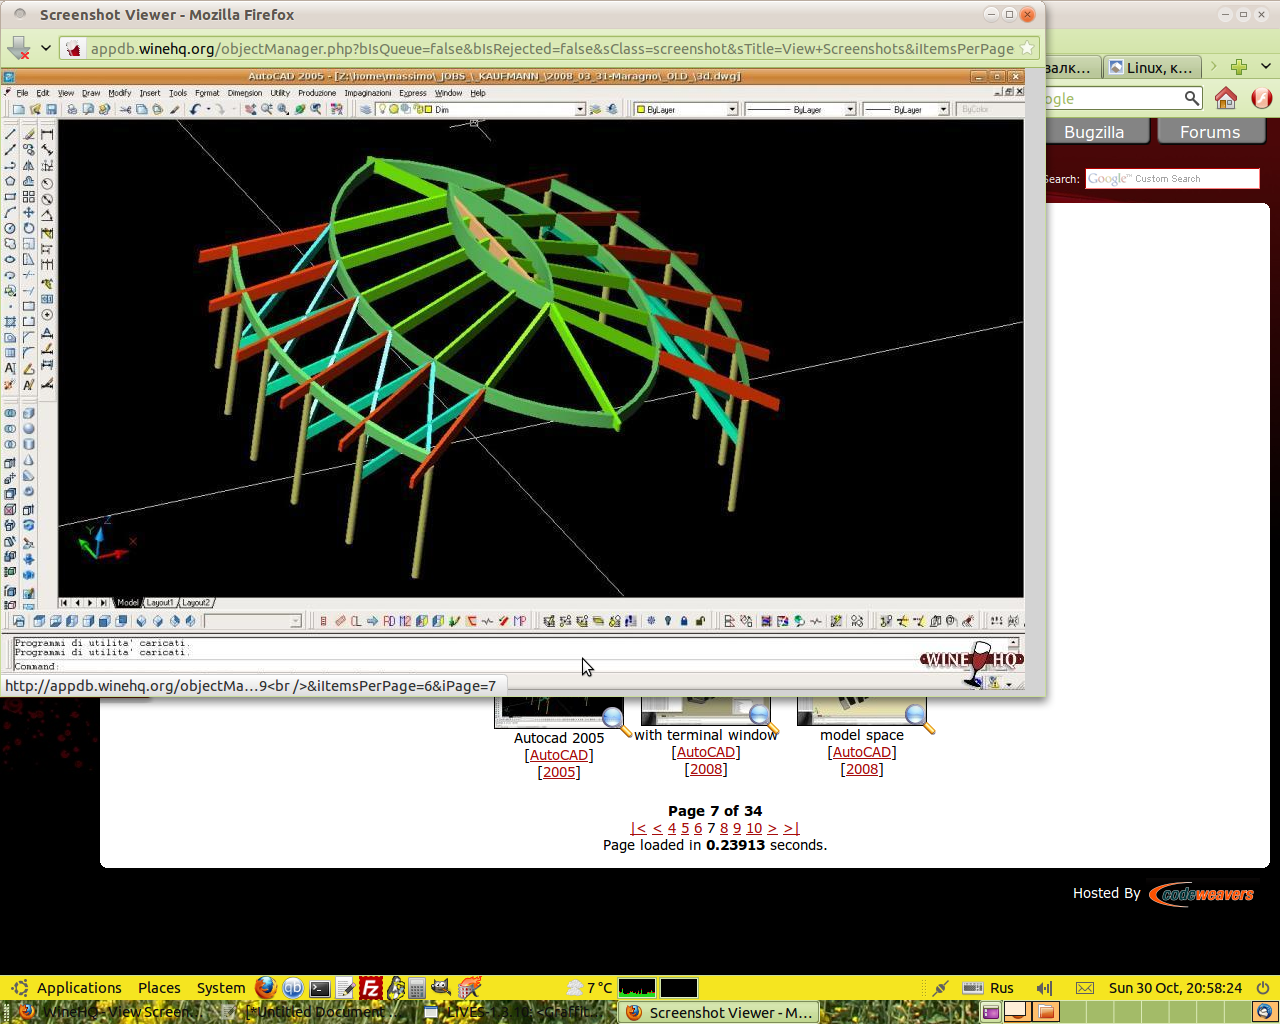Image resolution: width=1280 pixels, height=1024 pixels.
Task: Switch to the 'Linux, к…' browser tab
Action: [x=1150, y=67]
